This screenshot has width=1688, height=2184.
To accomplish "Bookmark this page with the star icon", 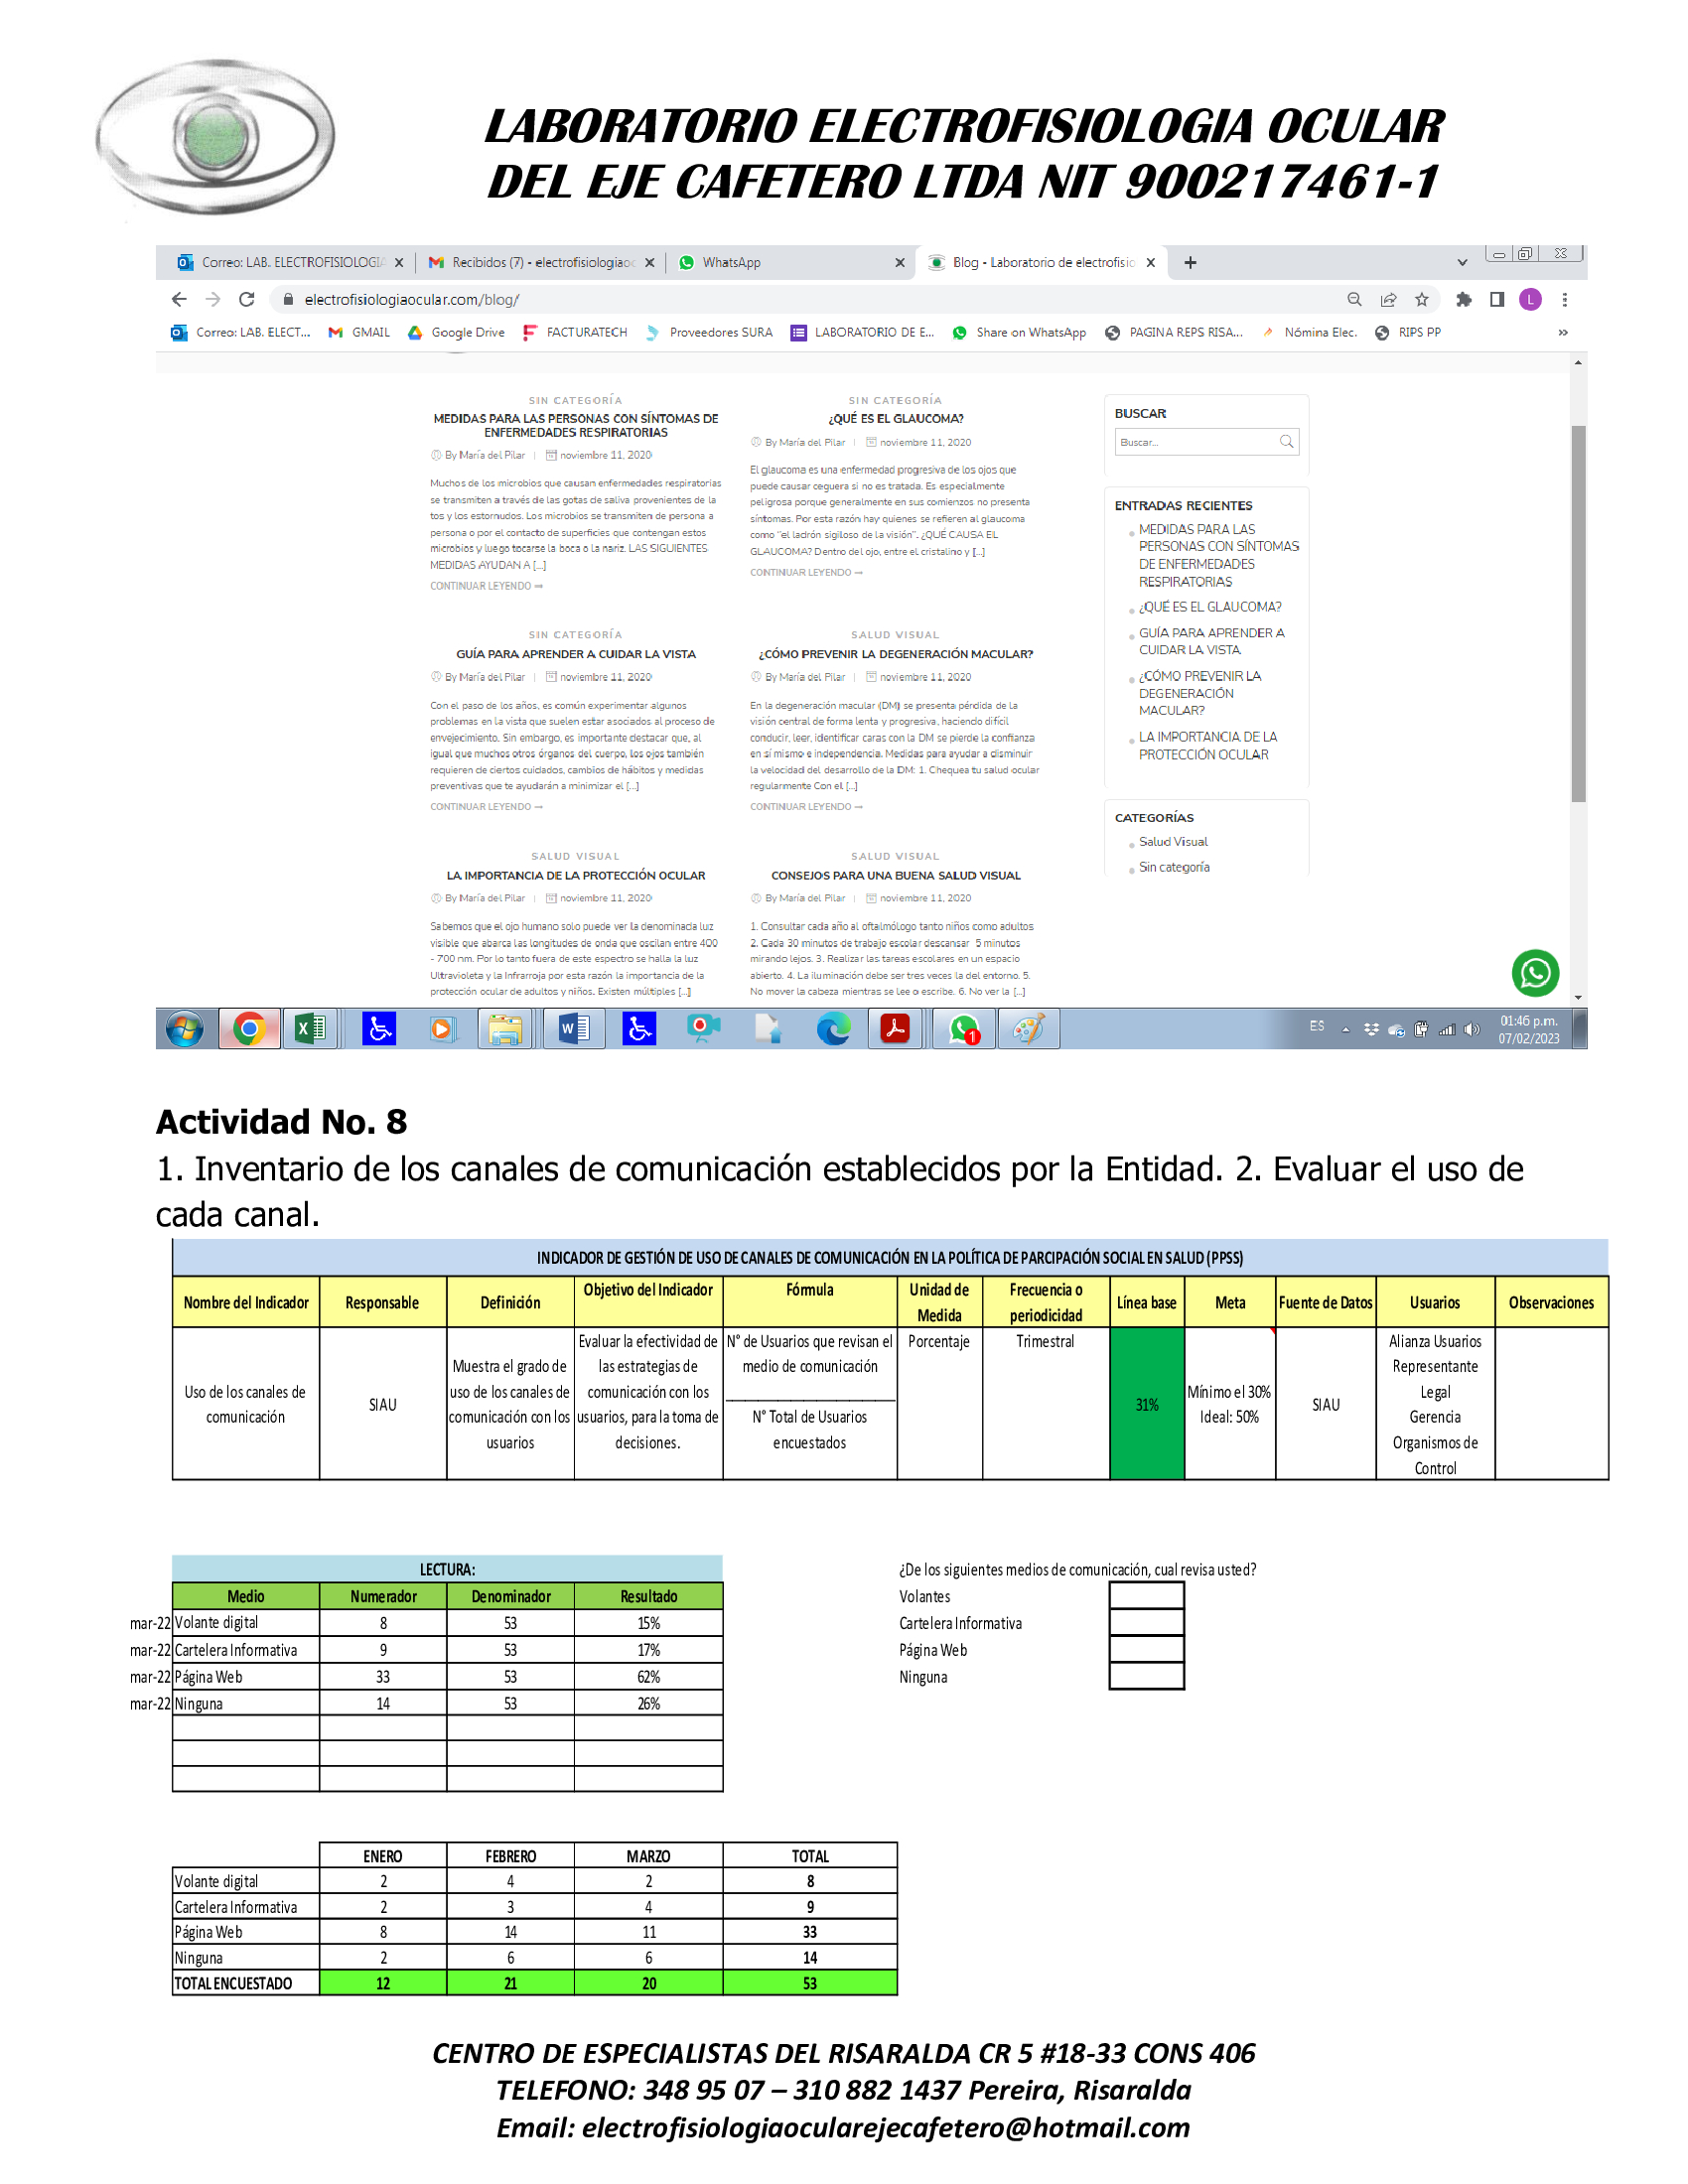I will click(1421, 299).
